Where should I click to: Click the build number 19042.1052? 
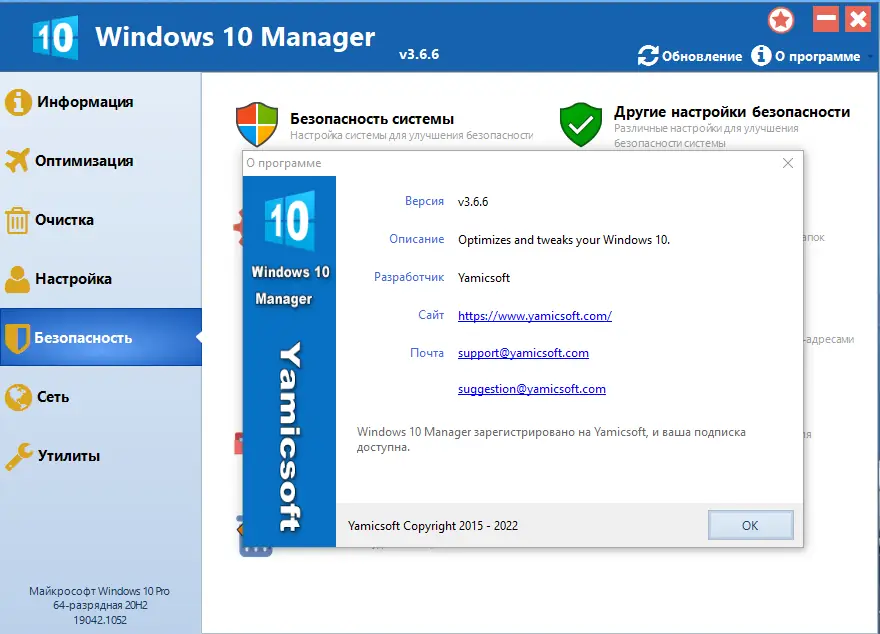pos(100,620)
